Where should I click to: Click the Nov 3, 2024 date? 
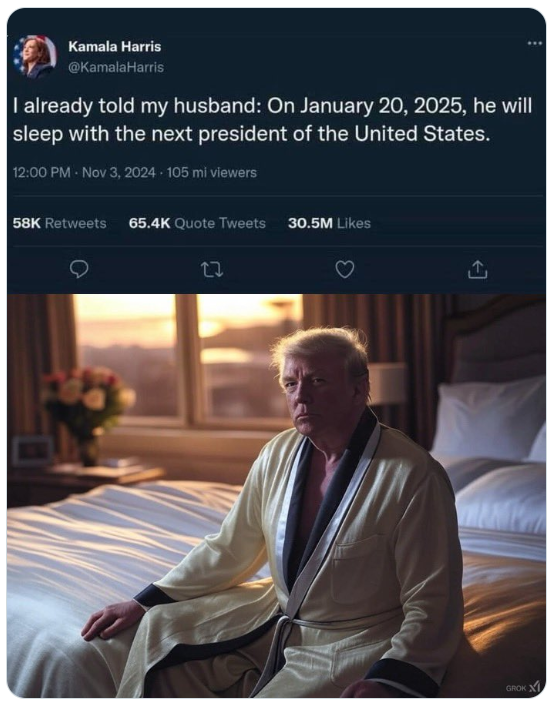pyautogui.click(x=119, y=172)
